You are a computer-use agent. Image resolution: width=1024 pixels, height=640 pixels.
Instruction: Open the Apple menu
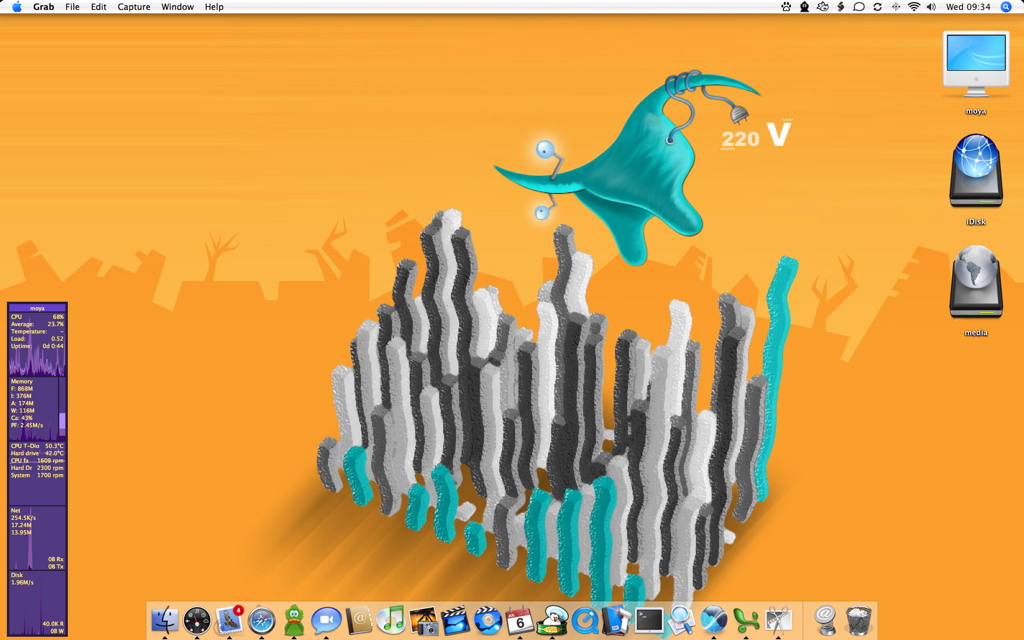(x=17, y=7)
